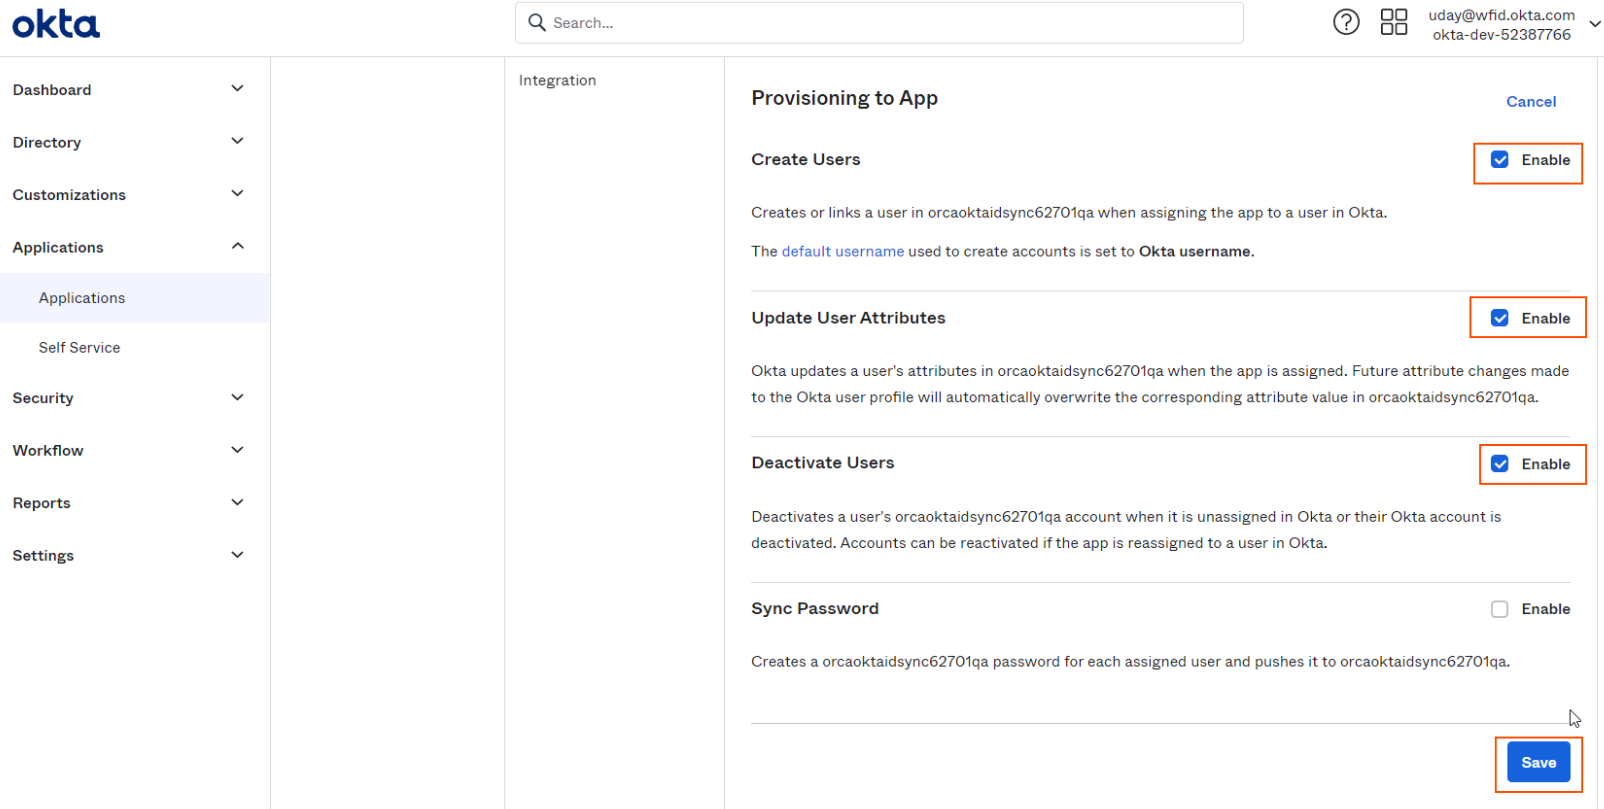The width and height of the screenshot is (1604, 809).
Task: Click the Applications section label in sidebar
Action: pos(58,248)
